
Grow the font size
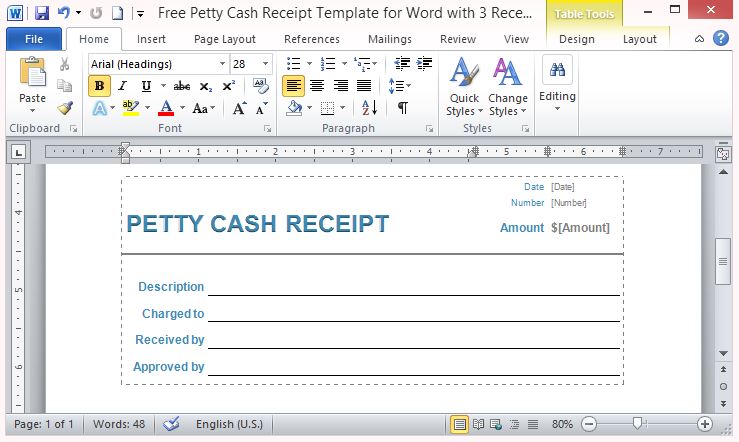pos(239,108)
